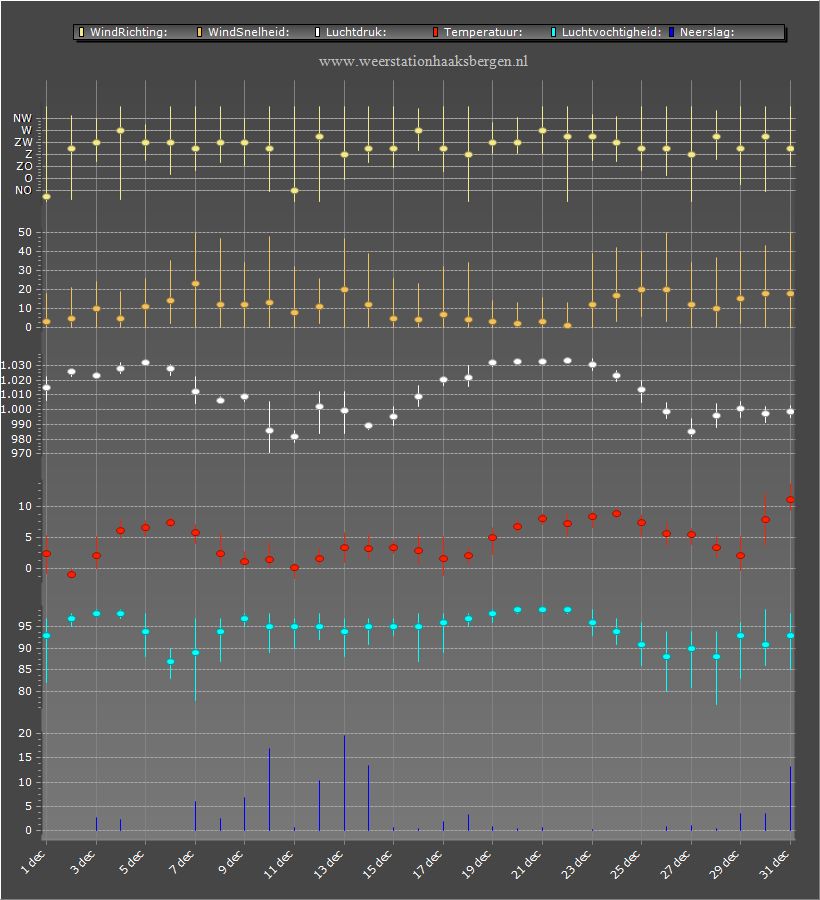820x900 pixels.
Task: Click the 25 dec date label
Action: click(625, 864)
